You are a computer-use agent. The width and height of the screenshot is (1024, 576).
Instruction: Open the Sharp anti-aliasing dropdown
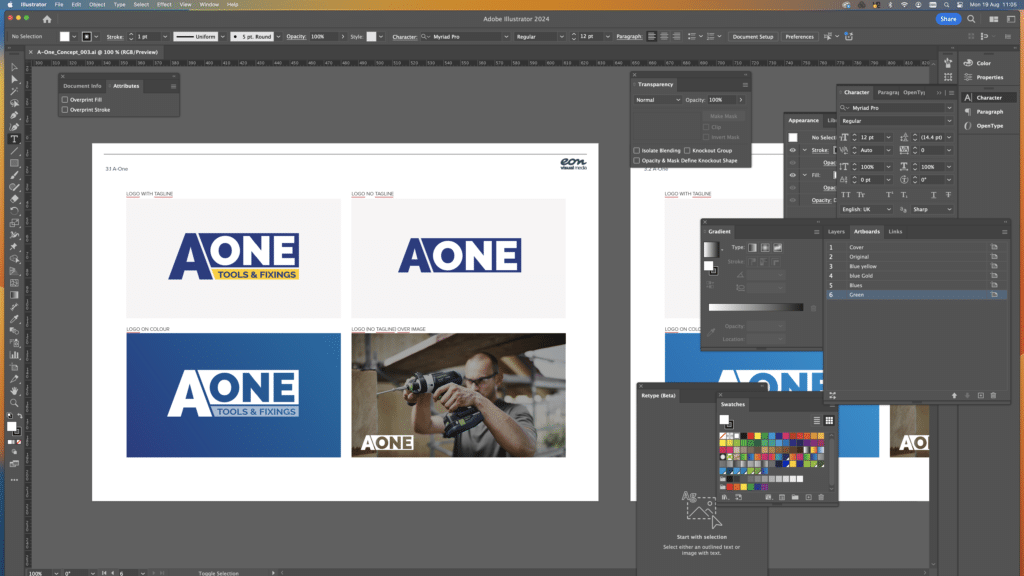click(x=932, y=210)
